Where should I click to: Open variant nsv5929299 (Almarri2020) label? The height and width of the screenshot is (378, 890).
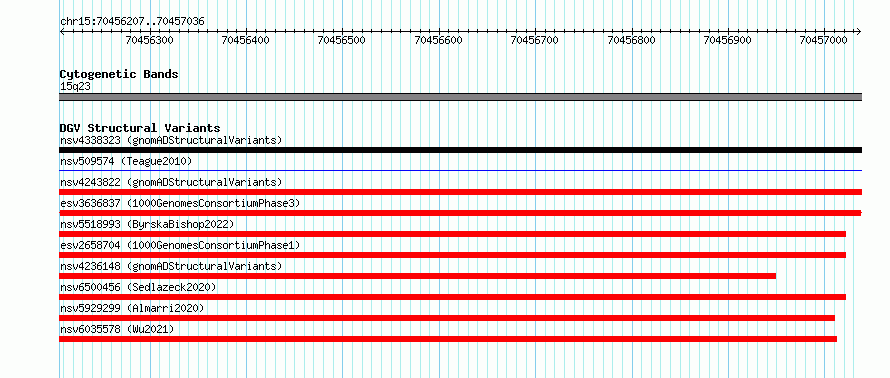(x=132, y=308)
